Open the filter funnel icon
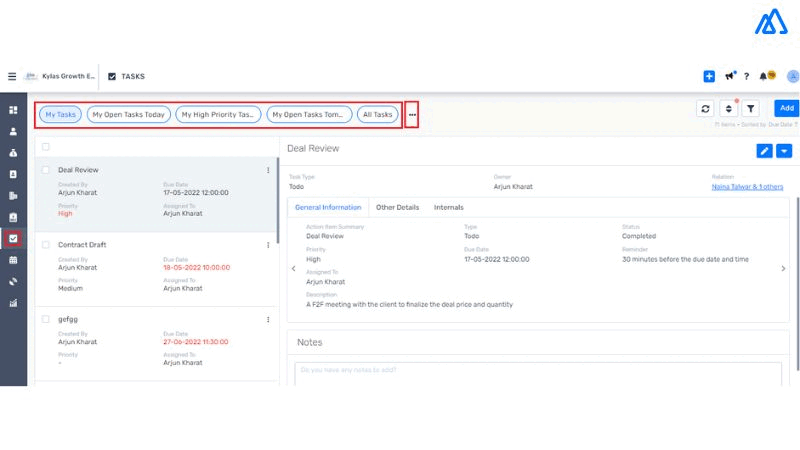Screen dimensions: 800x450 point(750,108)
